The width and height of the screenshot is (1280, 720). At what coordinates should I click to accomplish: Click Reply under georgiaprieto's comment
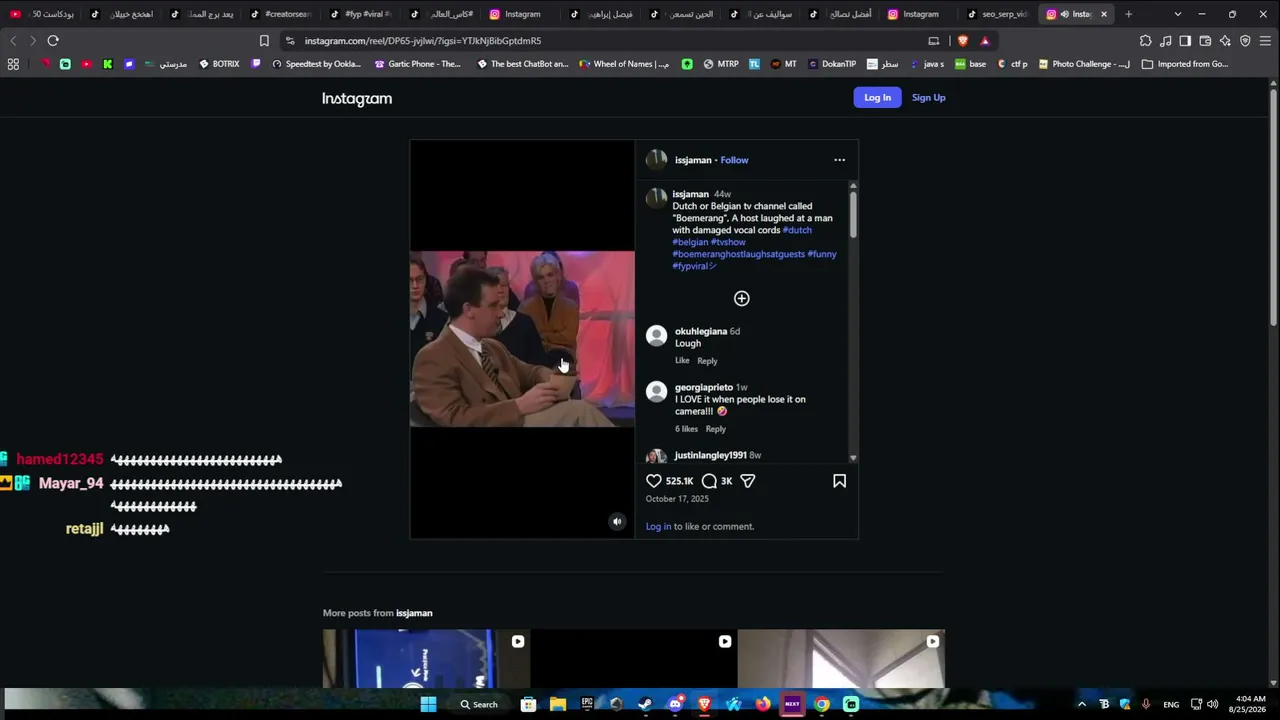[715, 429]
